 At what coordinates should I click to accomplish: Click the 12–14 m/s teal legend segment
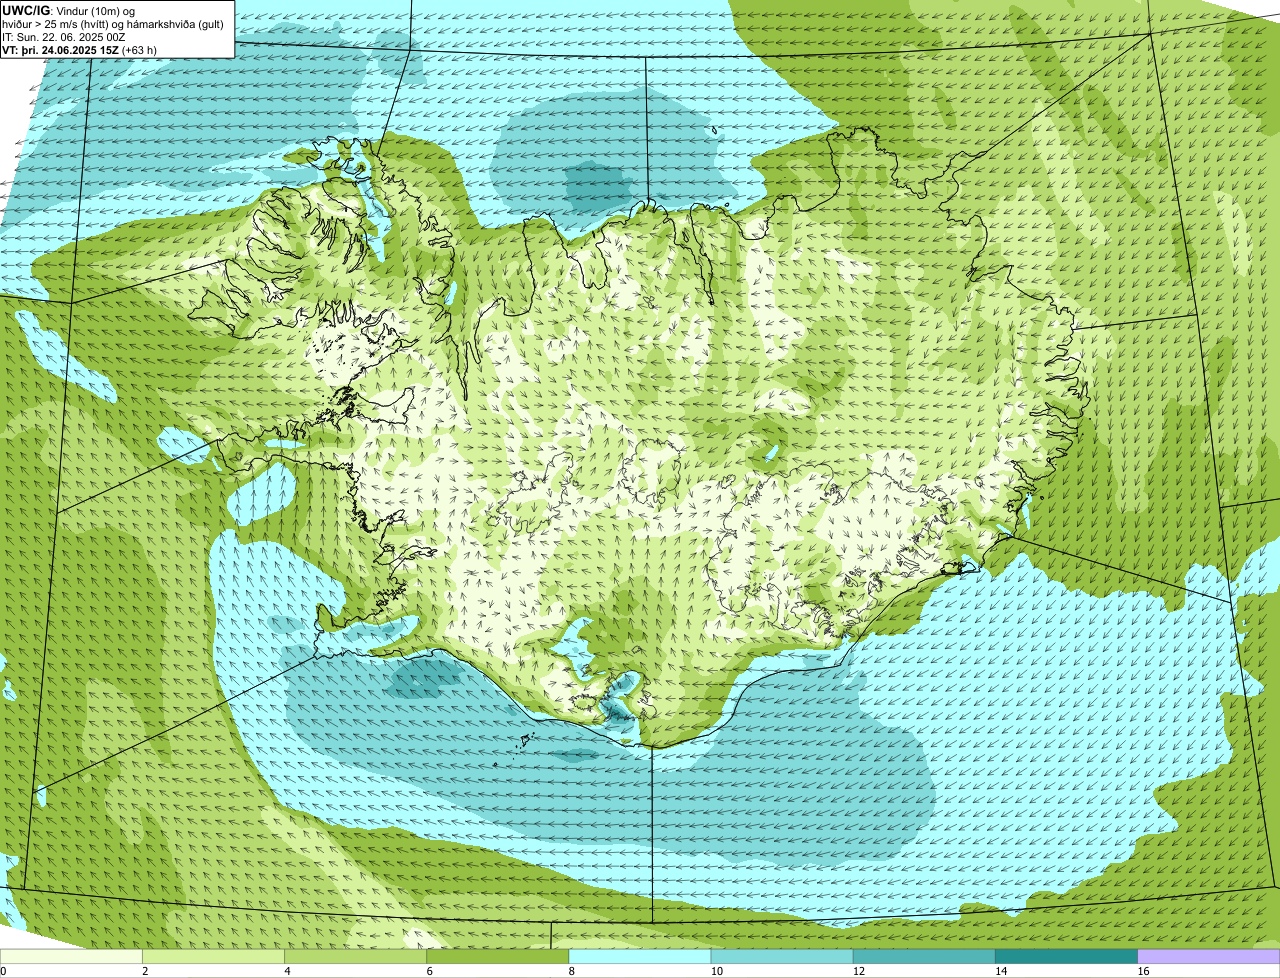[924, 956]
